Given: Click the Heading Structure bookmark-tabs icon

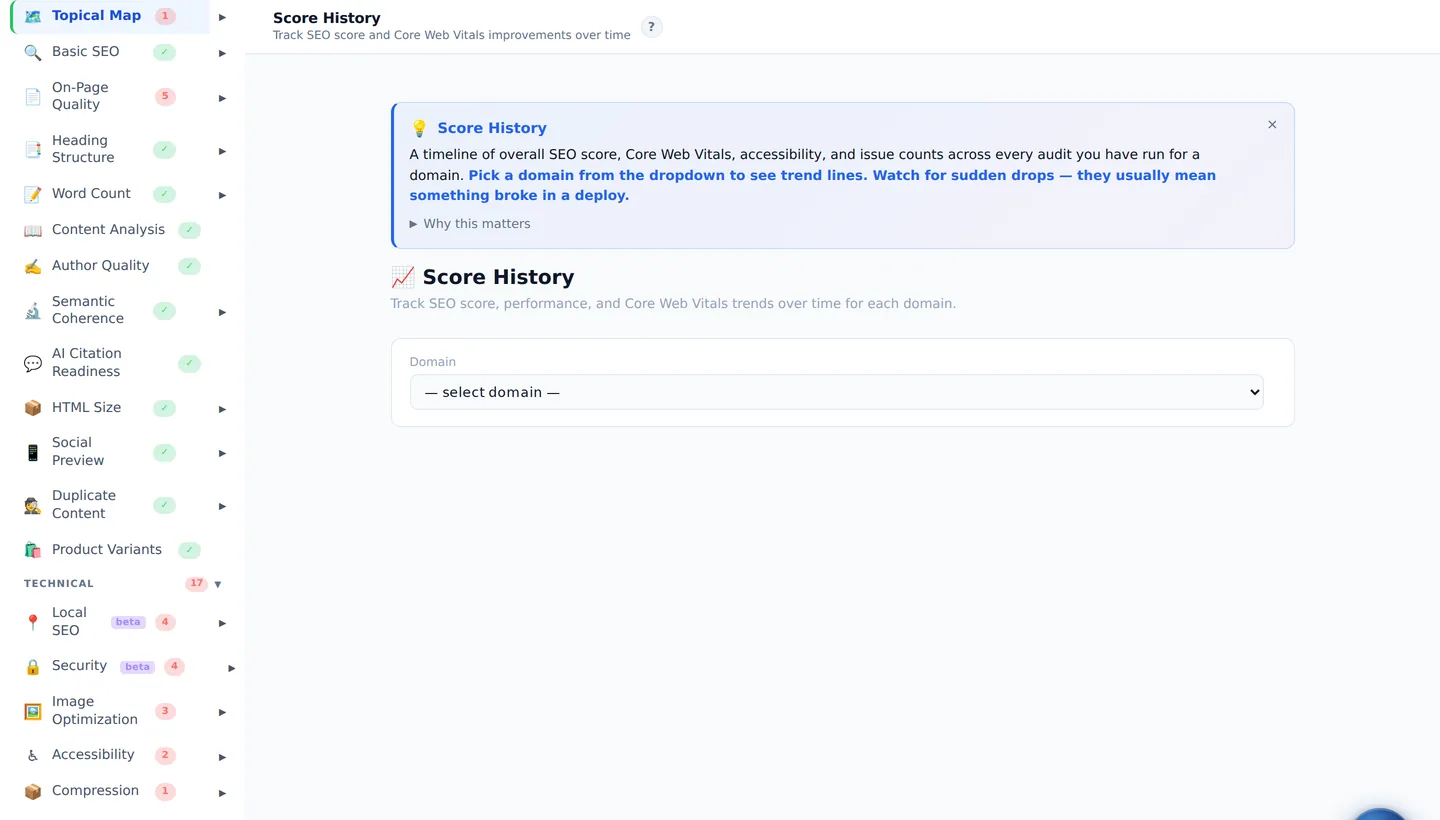Looking at the screenshot, I should click(x=33, y=150).
